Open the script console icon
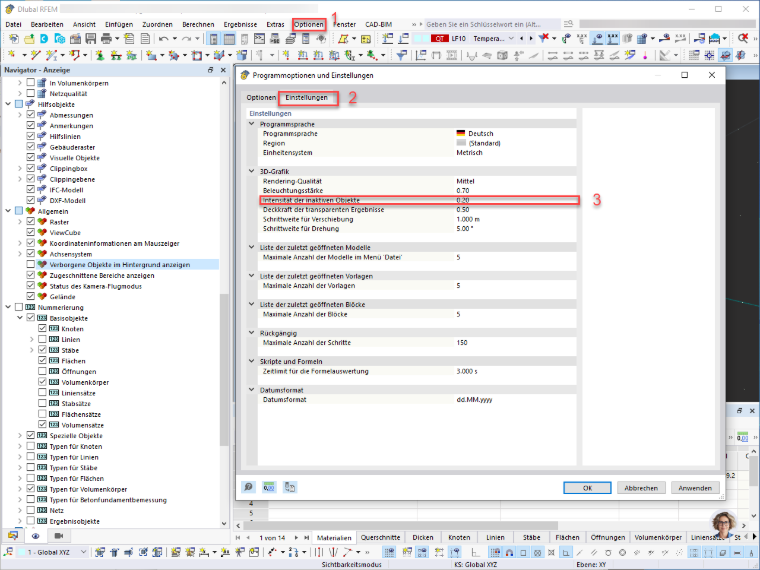760x570 pixels. [x=259, y=38]
